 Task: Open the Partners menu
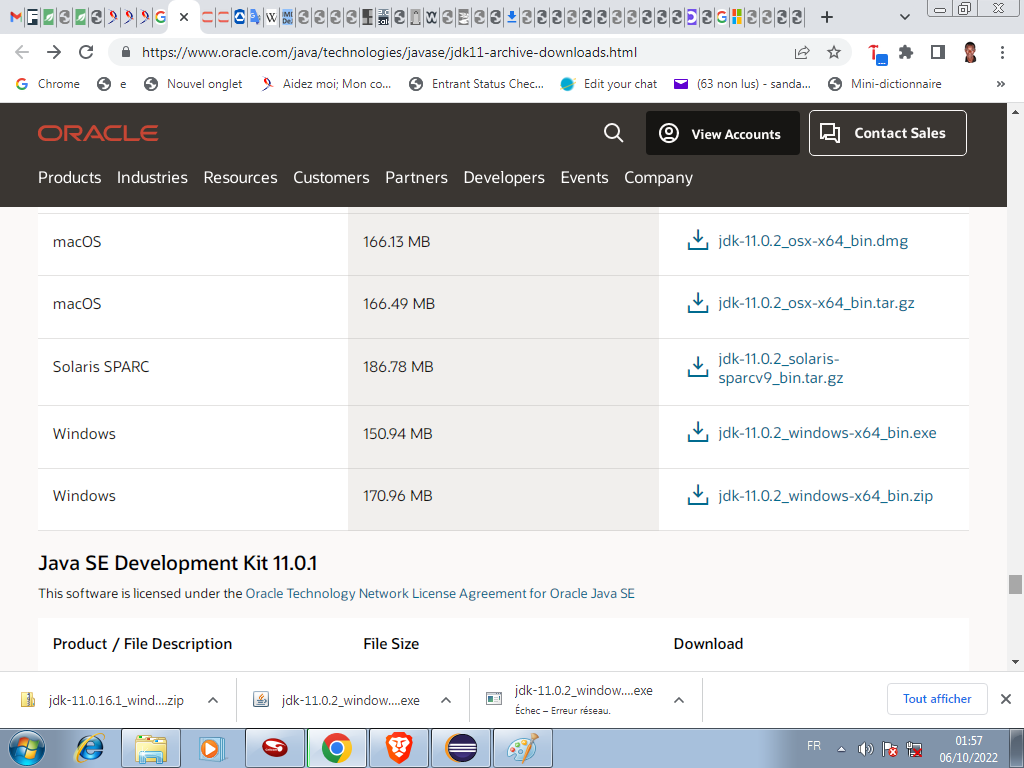coord(417,178)
